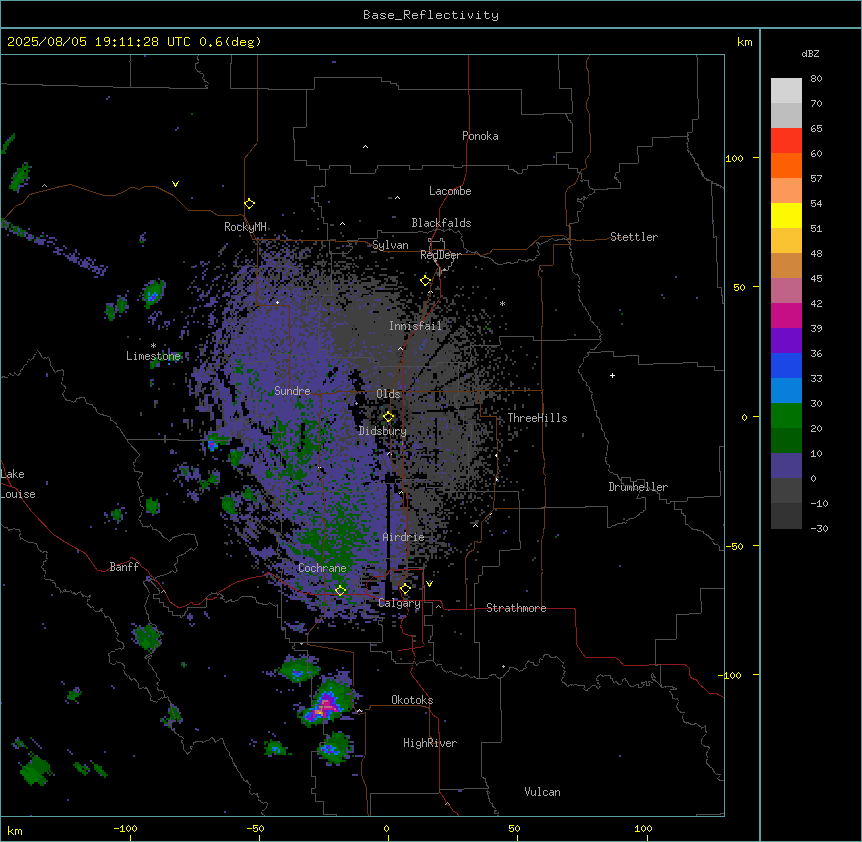The height and width of the screenshot is (842, 862).
Task: Click the HighRiver label
Action: click(430, 743)
